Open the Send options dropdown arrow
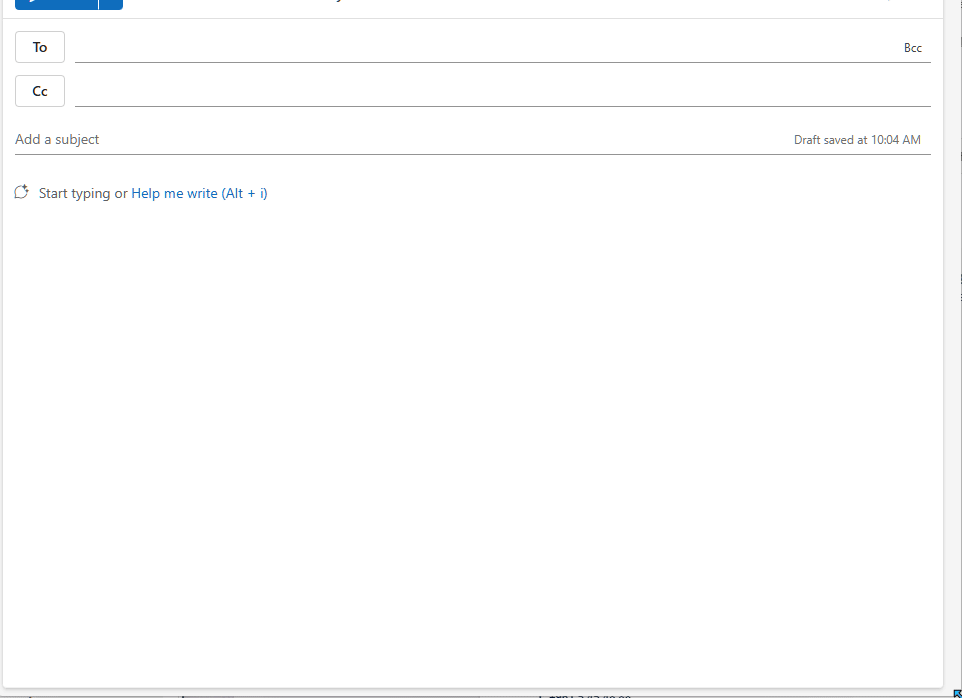 tap(111, 4)
